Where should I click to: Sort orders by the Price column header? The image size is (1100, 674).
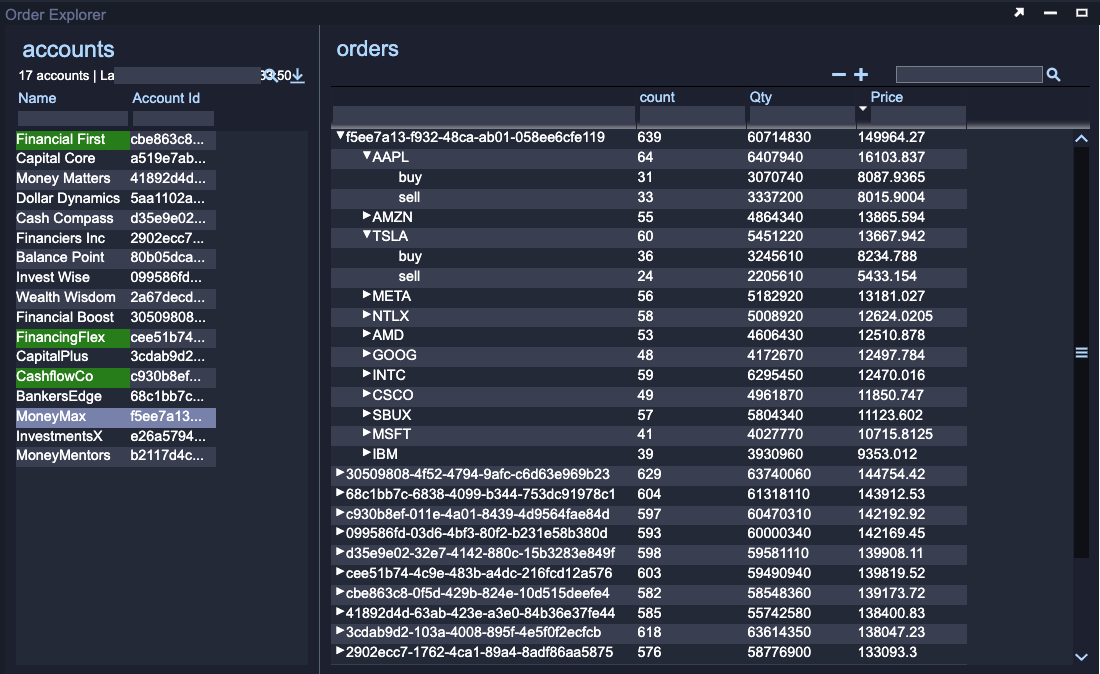pos(886,97)
